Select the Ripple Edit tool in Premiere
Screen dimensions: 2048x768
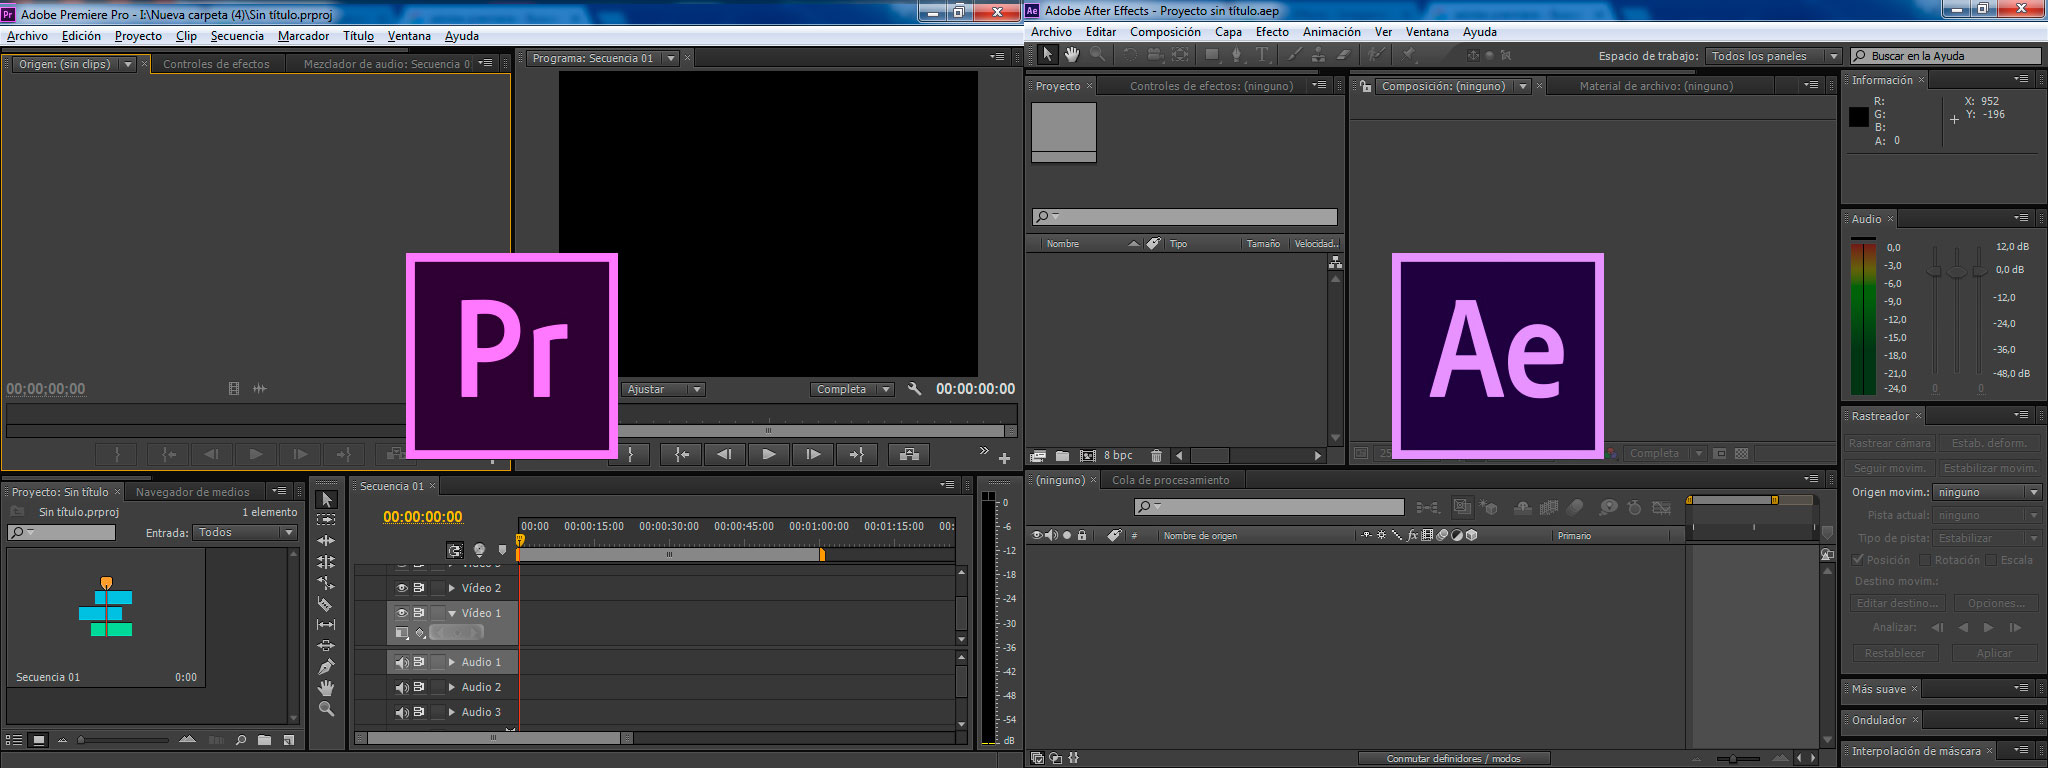tap(326, 541)
